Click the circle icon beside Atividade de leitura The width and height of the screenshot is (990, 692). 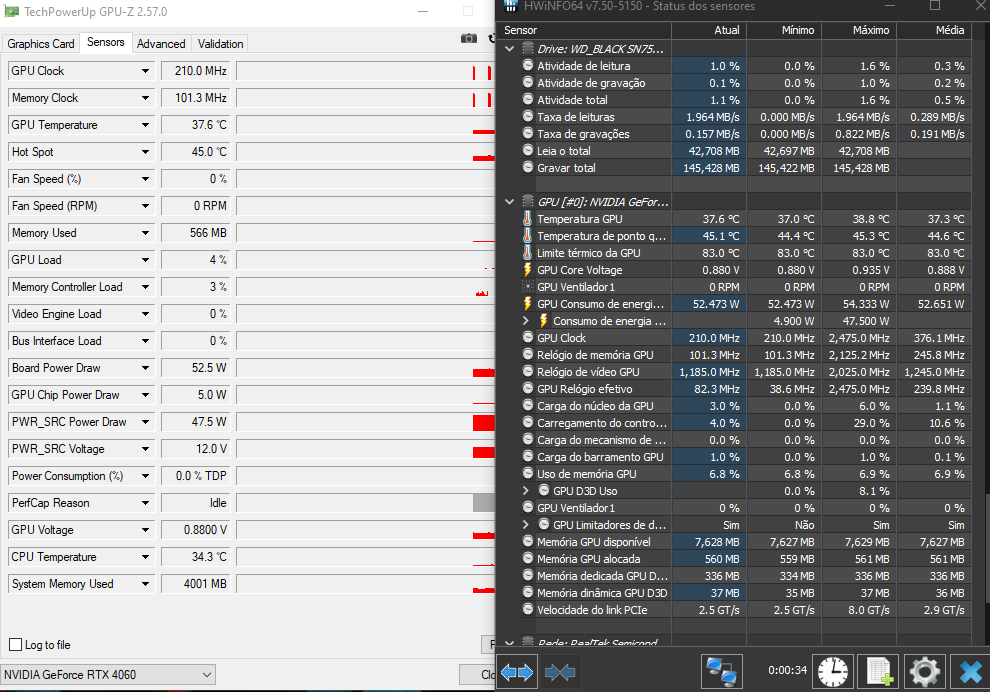(x=528, y=65)
